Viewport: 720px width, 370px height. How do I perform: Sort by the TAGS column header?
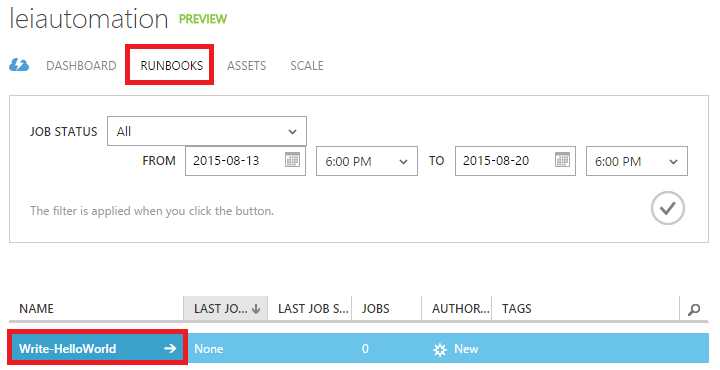tap(517, 308)
